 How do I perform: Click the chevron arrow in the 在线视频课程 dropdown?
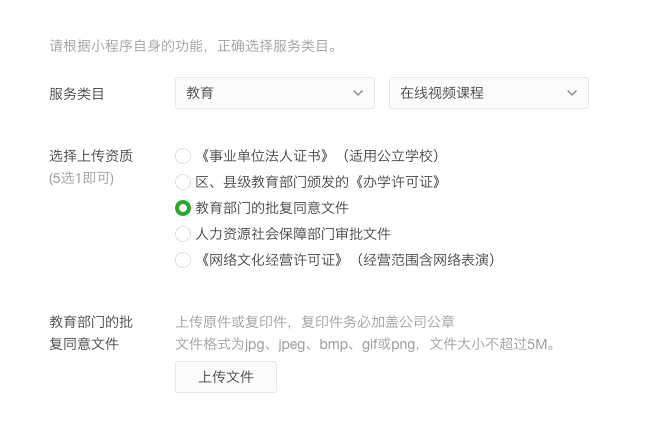(x=572, y=93)
